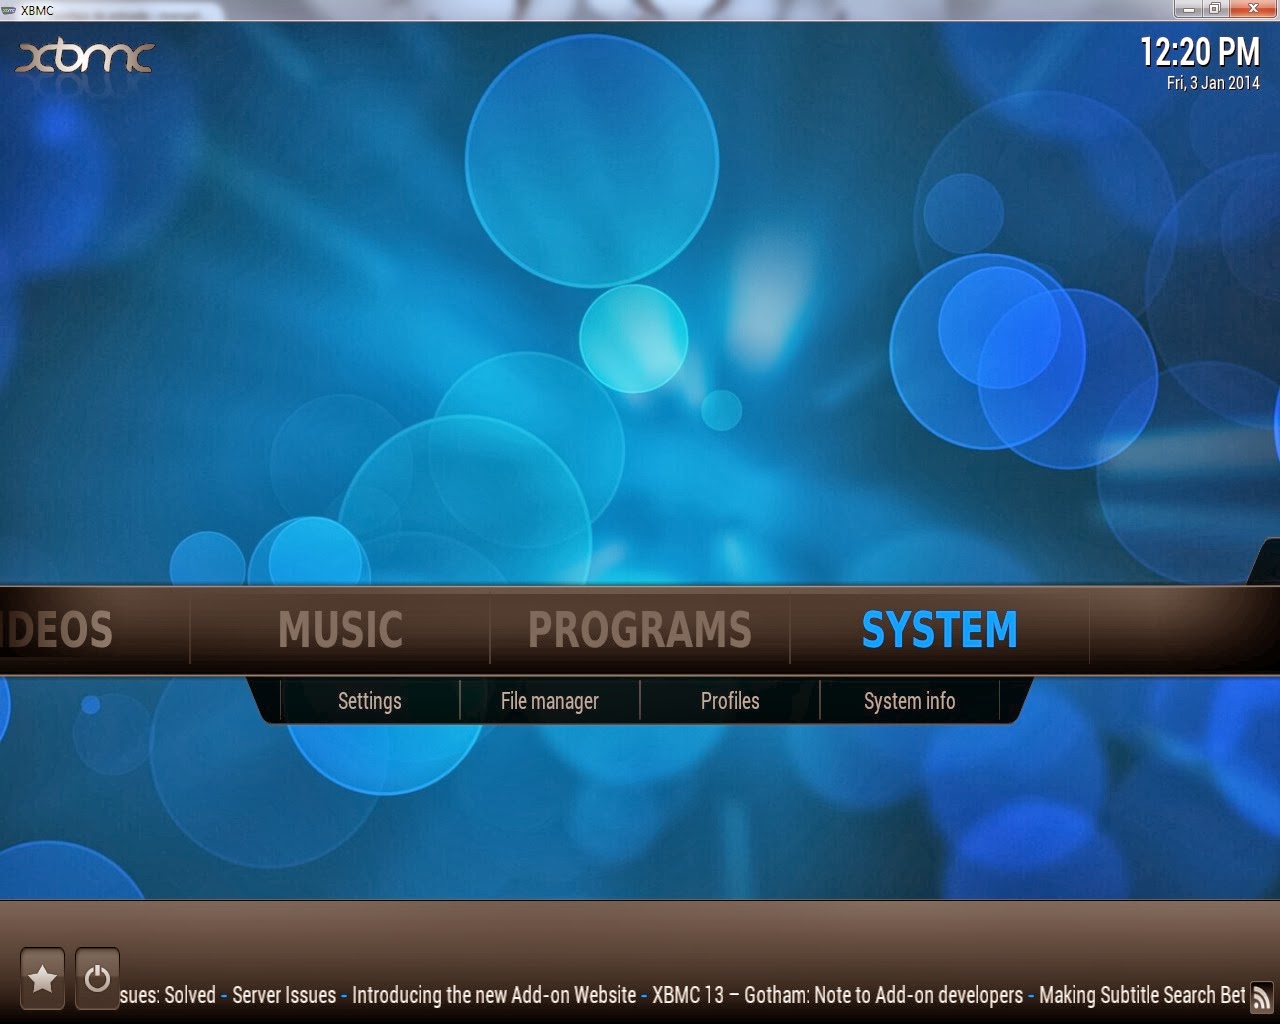Open the MUSIC section

[x=340, y=630]
